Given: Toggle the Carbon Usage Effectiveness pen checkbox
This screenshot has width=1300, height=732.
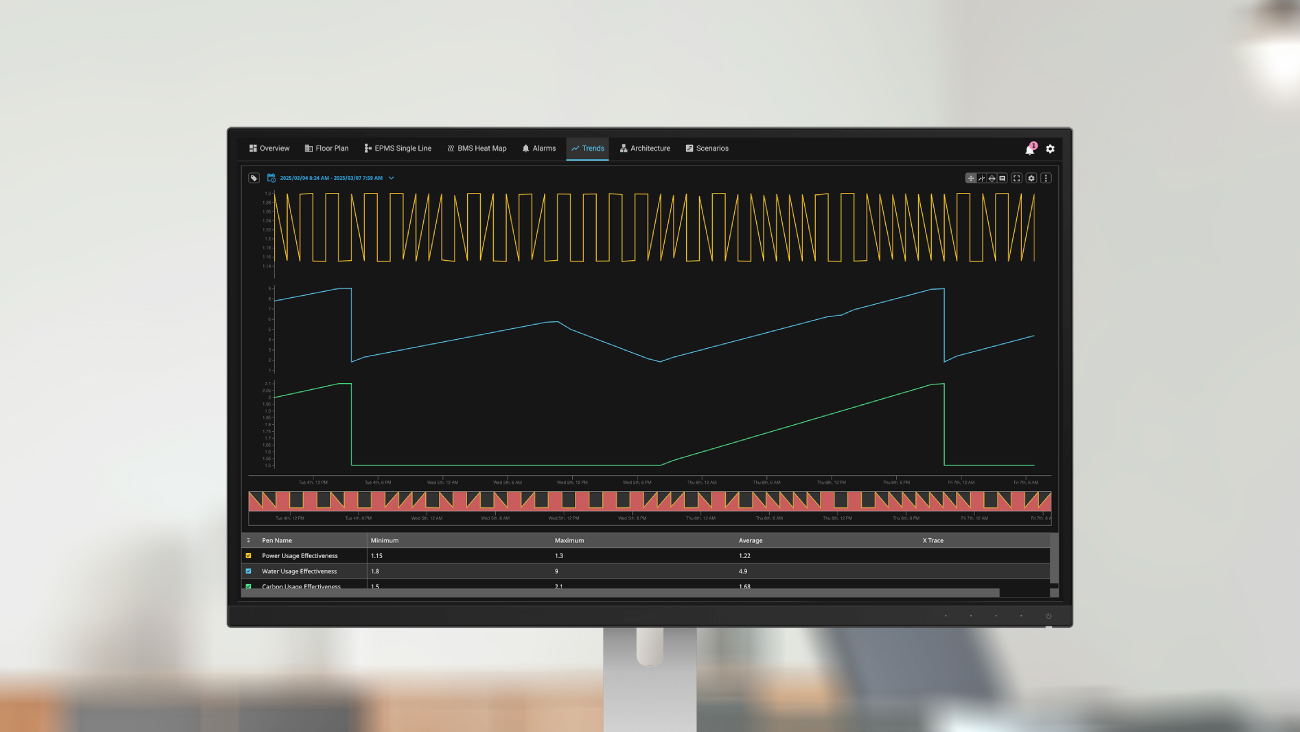Looking at the screenshot, I should [x=249, y=586].
